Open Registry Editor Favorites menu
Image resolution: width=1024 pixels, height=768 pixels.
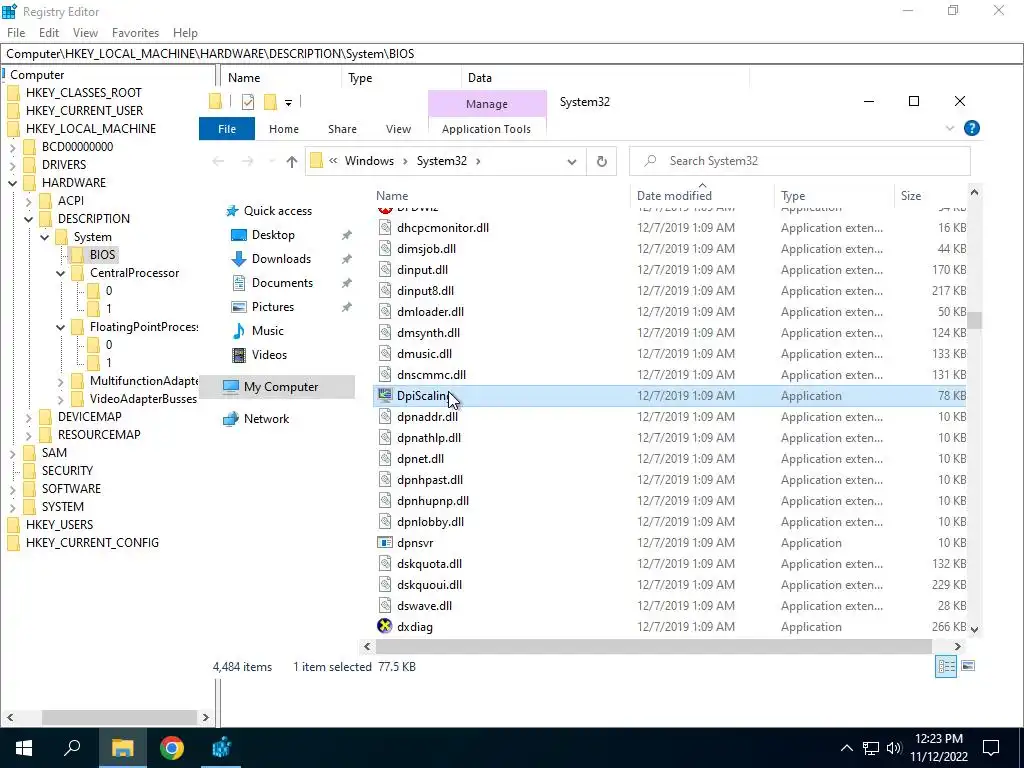click(x=135, y=33)
